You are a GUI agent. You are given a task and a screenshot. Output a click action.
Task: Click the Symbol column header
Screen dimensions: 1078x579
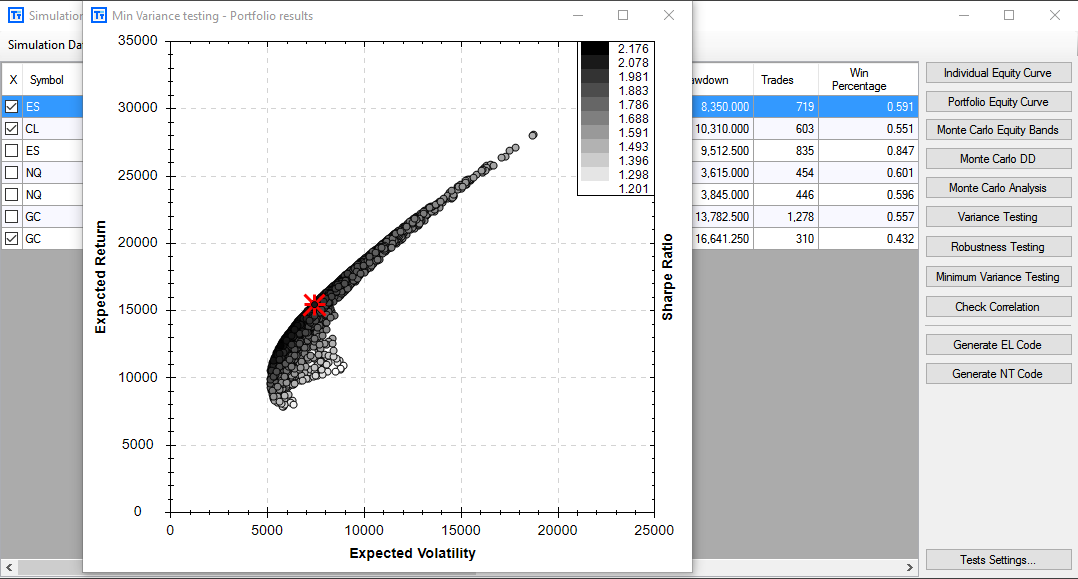(52, 80)
